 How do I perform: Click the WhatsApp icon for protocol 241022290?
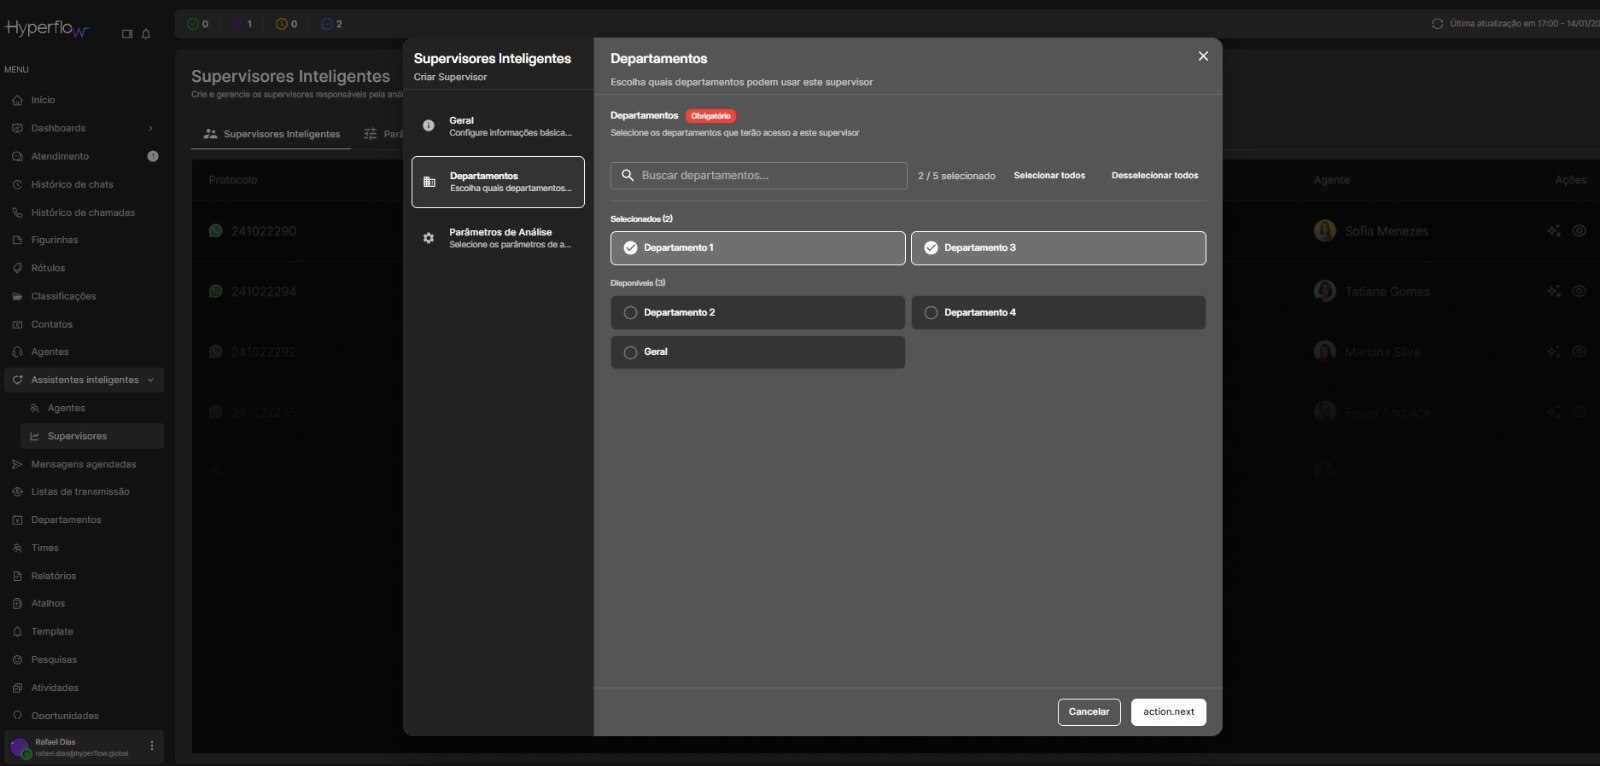pos(215,231)
